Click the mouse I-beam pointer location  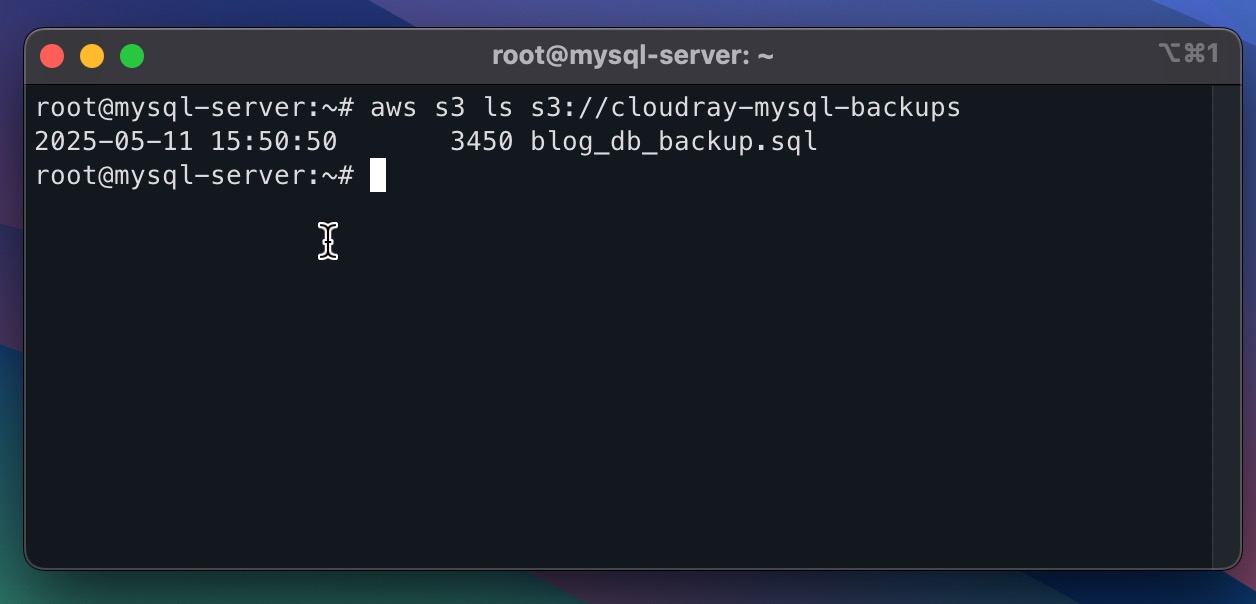(328, 241)
